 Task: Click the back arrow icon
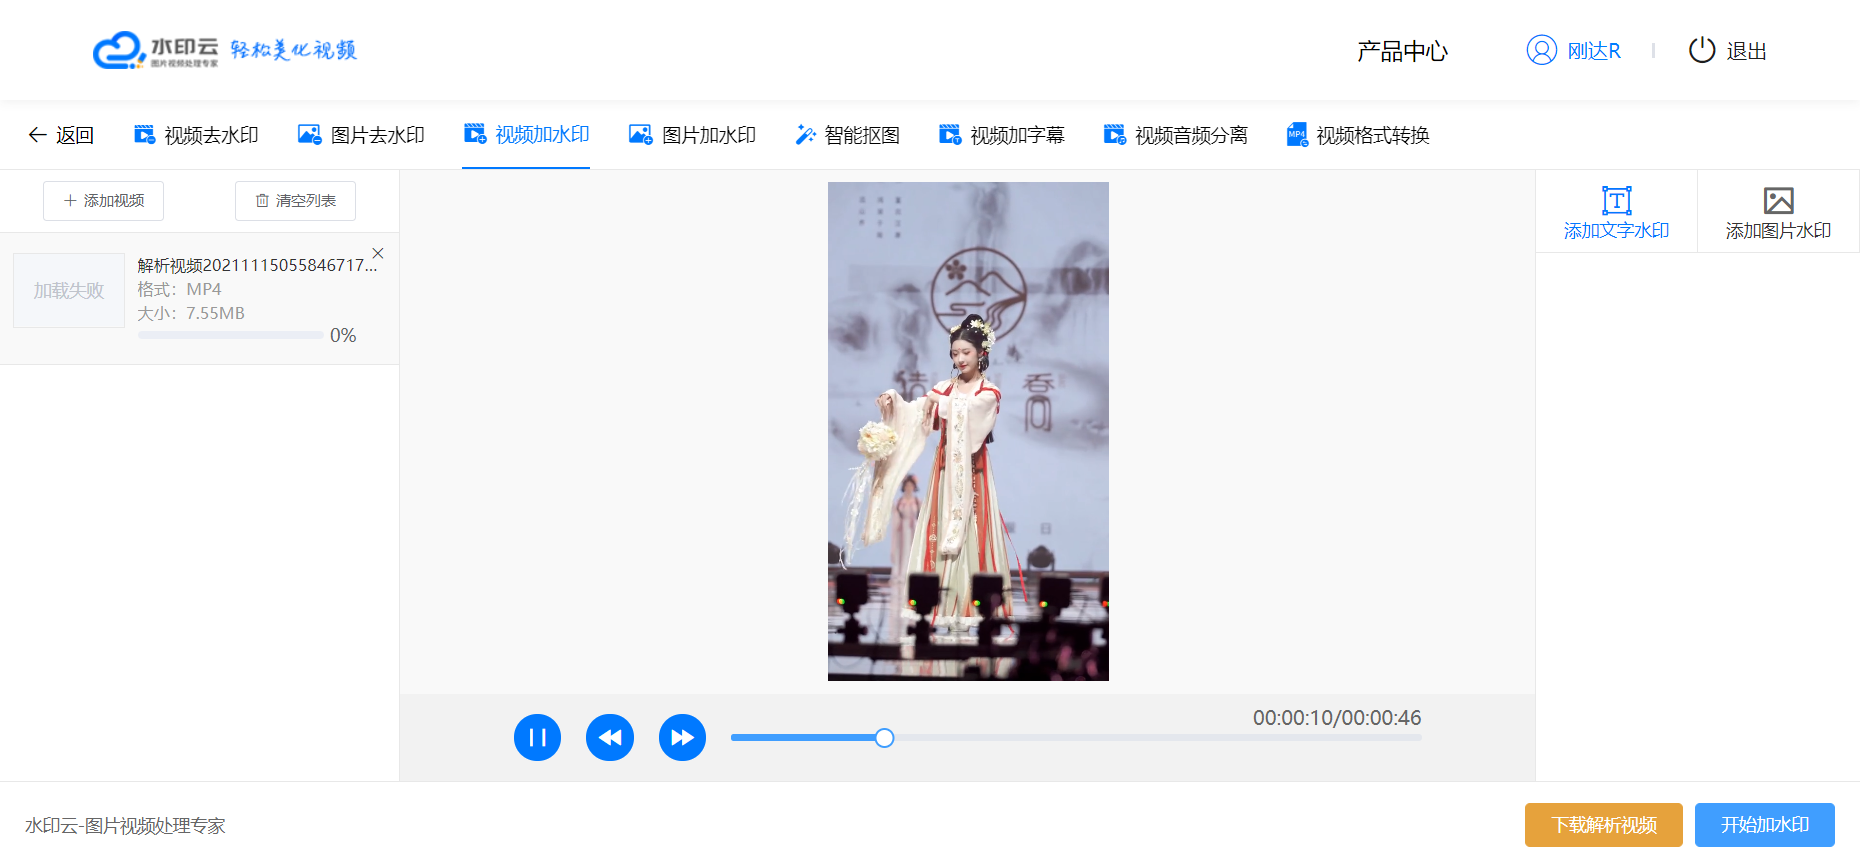[37, 135]
